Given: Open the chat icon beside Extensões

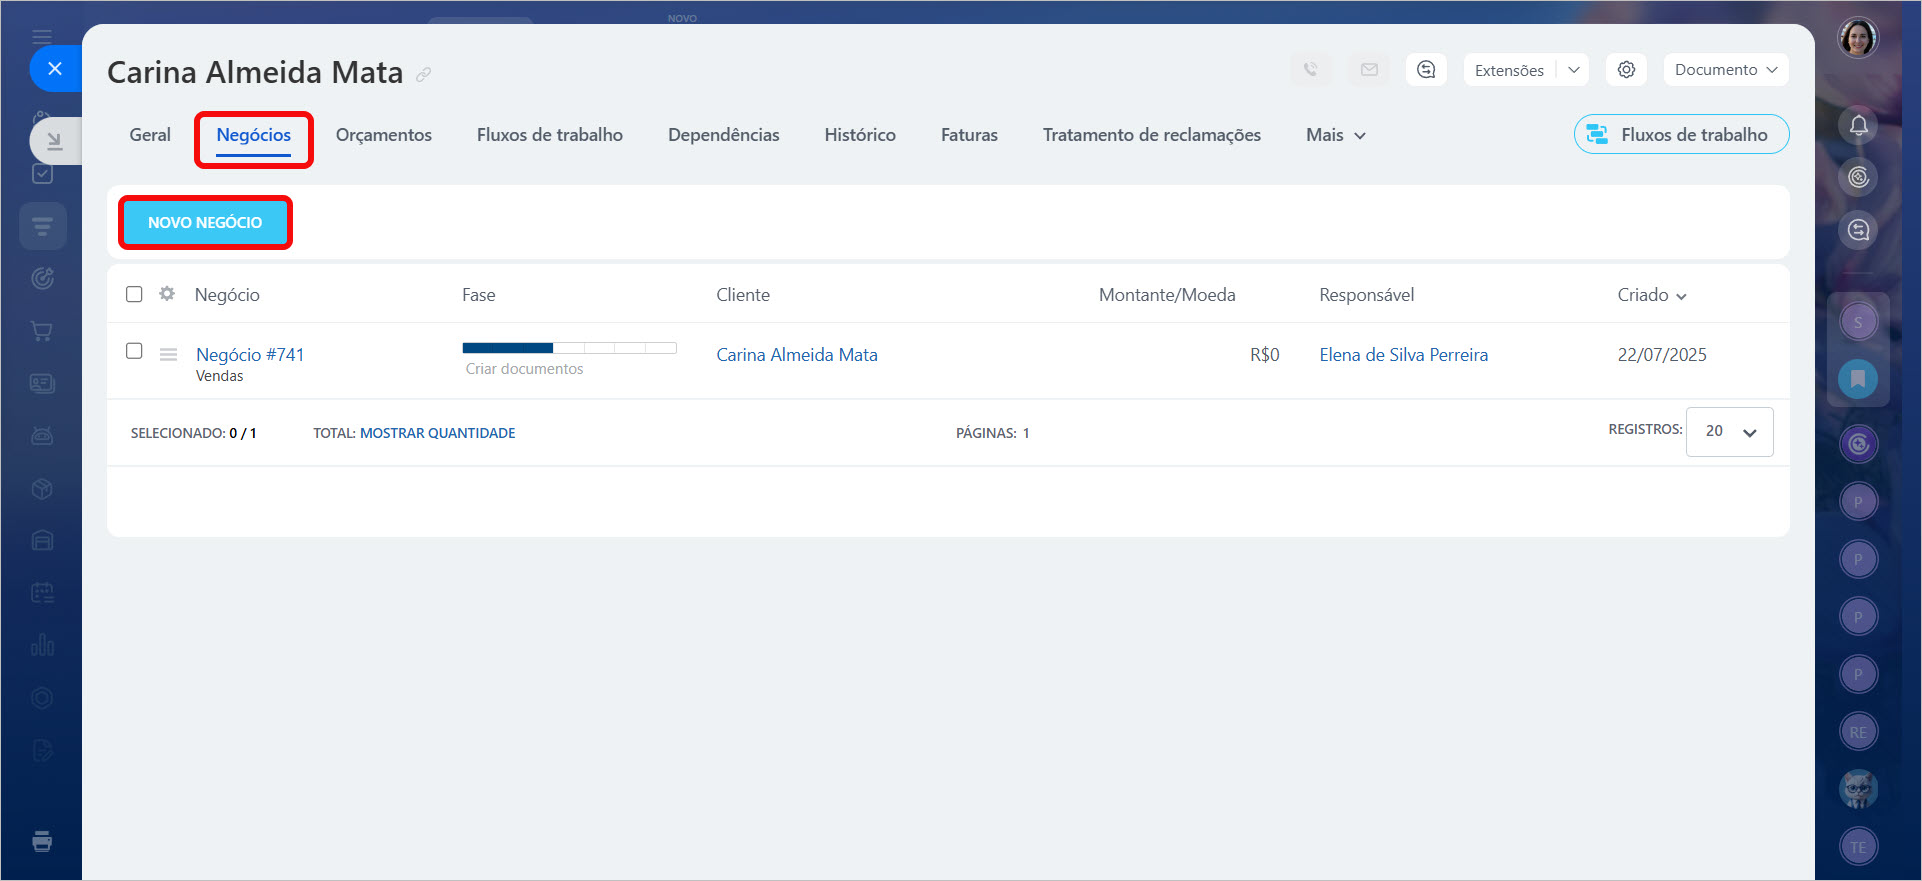Looking at the screenshot, I should point(1426,70).
